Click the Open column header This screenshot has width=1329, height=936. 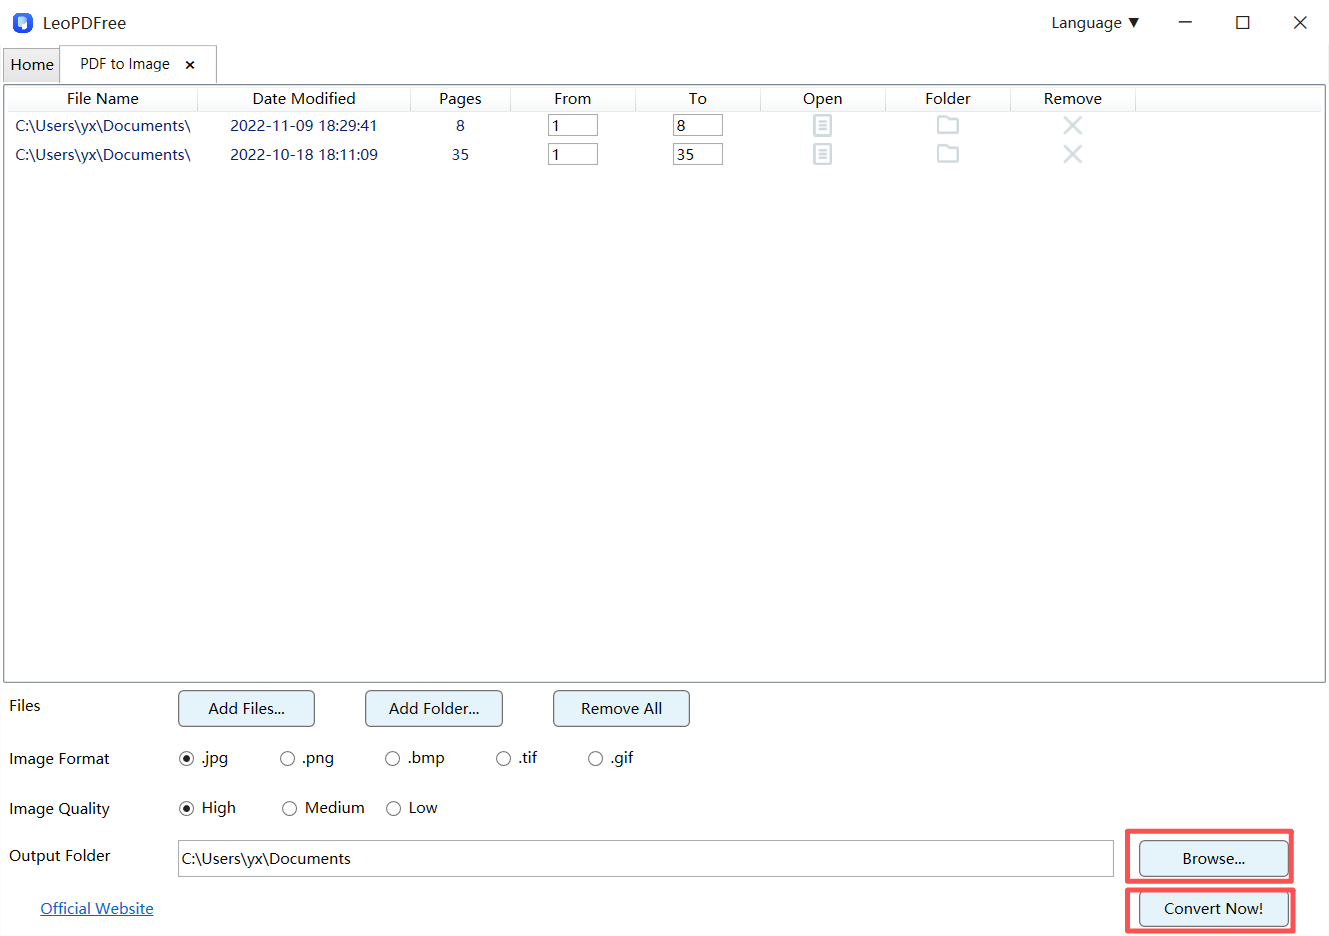click(x=823, y=99)
